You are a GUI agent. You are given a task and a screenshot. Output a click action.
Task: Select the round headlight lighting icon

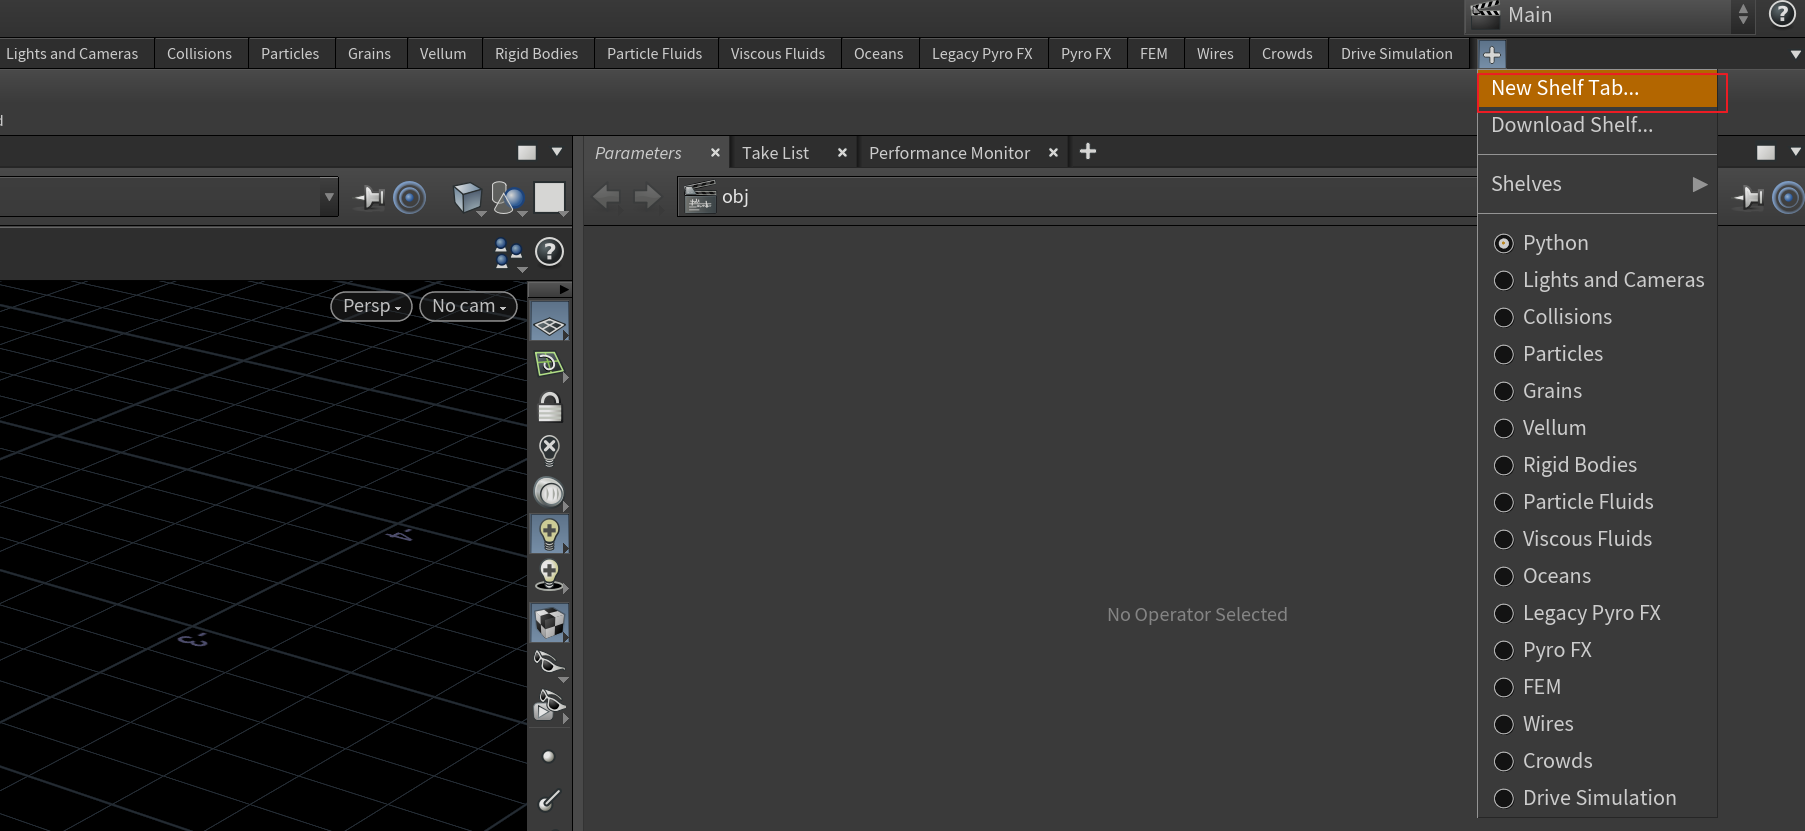pyautogui.click(x=549, y=492)
